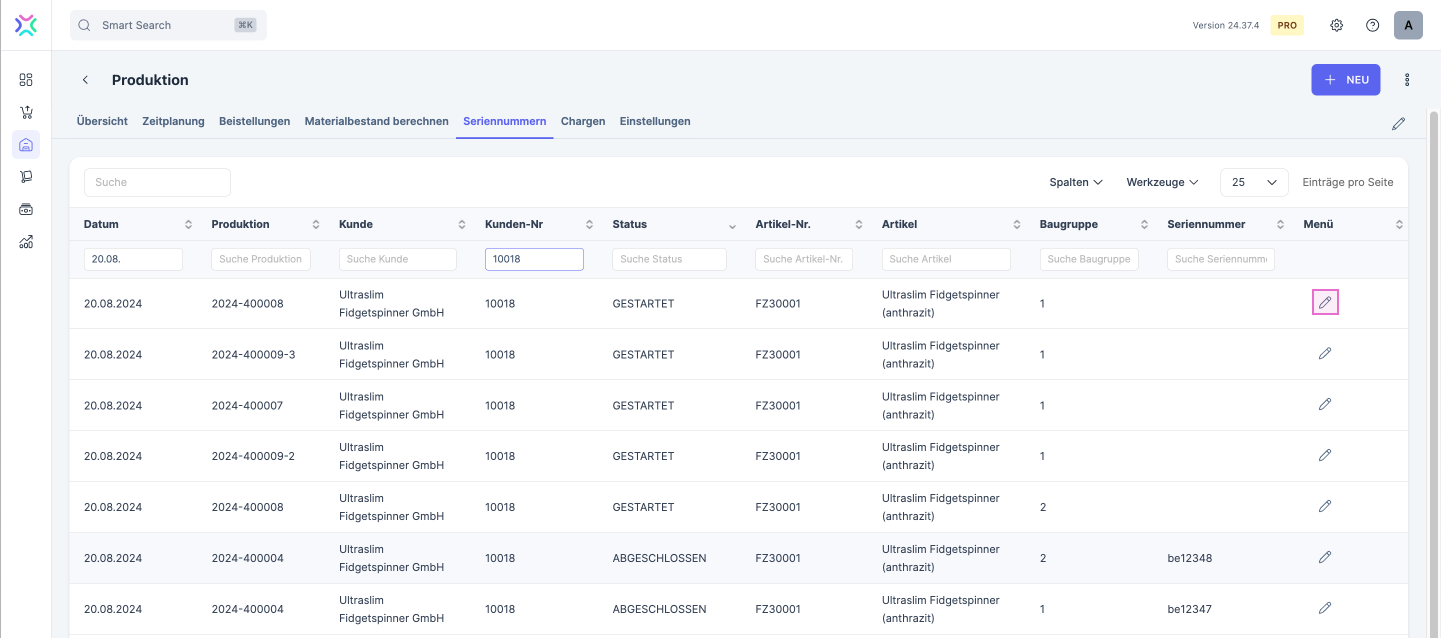Sort the table by Datum column

click(x=188, y=224)
